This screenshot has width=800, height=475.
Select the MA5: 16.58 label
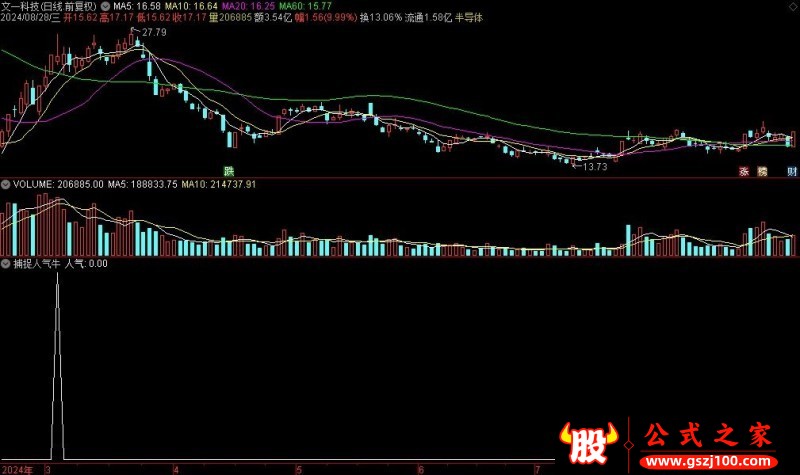[x=137, y=6]
